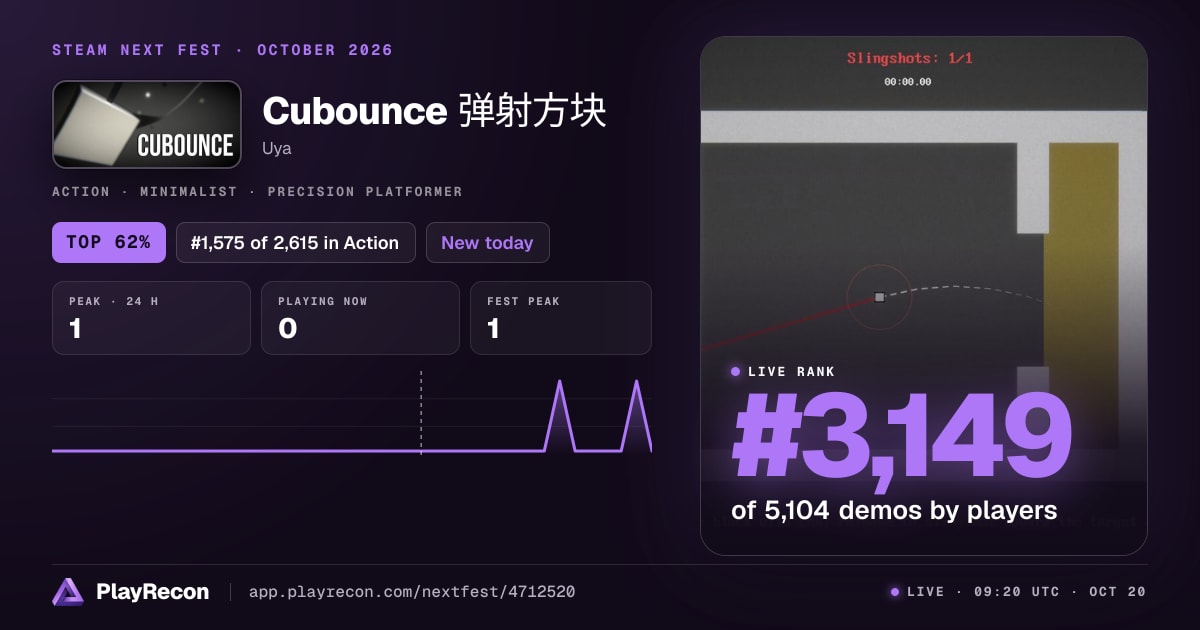Open the PEAK · 24 H stat card

point(151,318)
